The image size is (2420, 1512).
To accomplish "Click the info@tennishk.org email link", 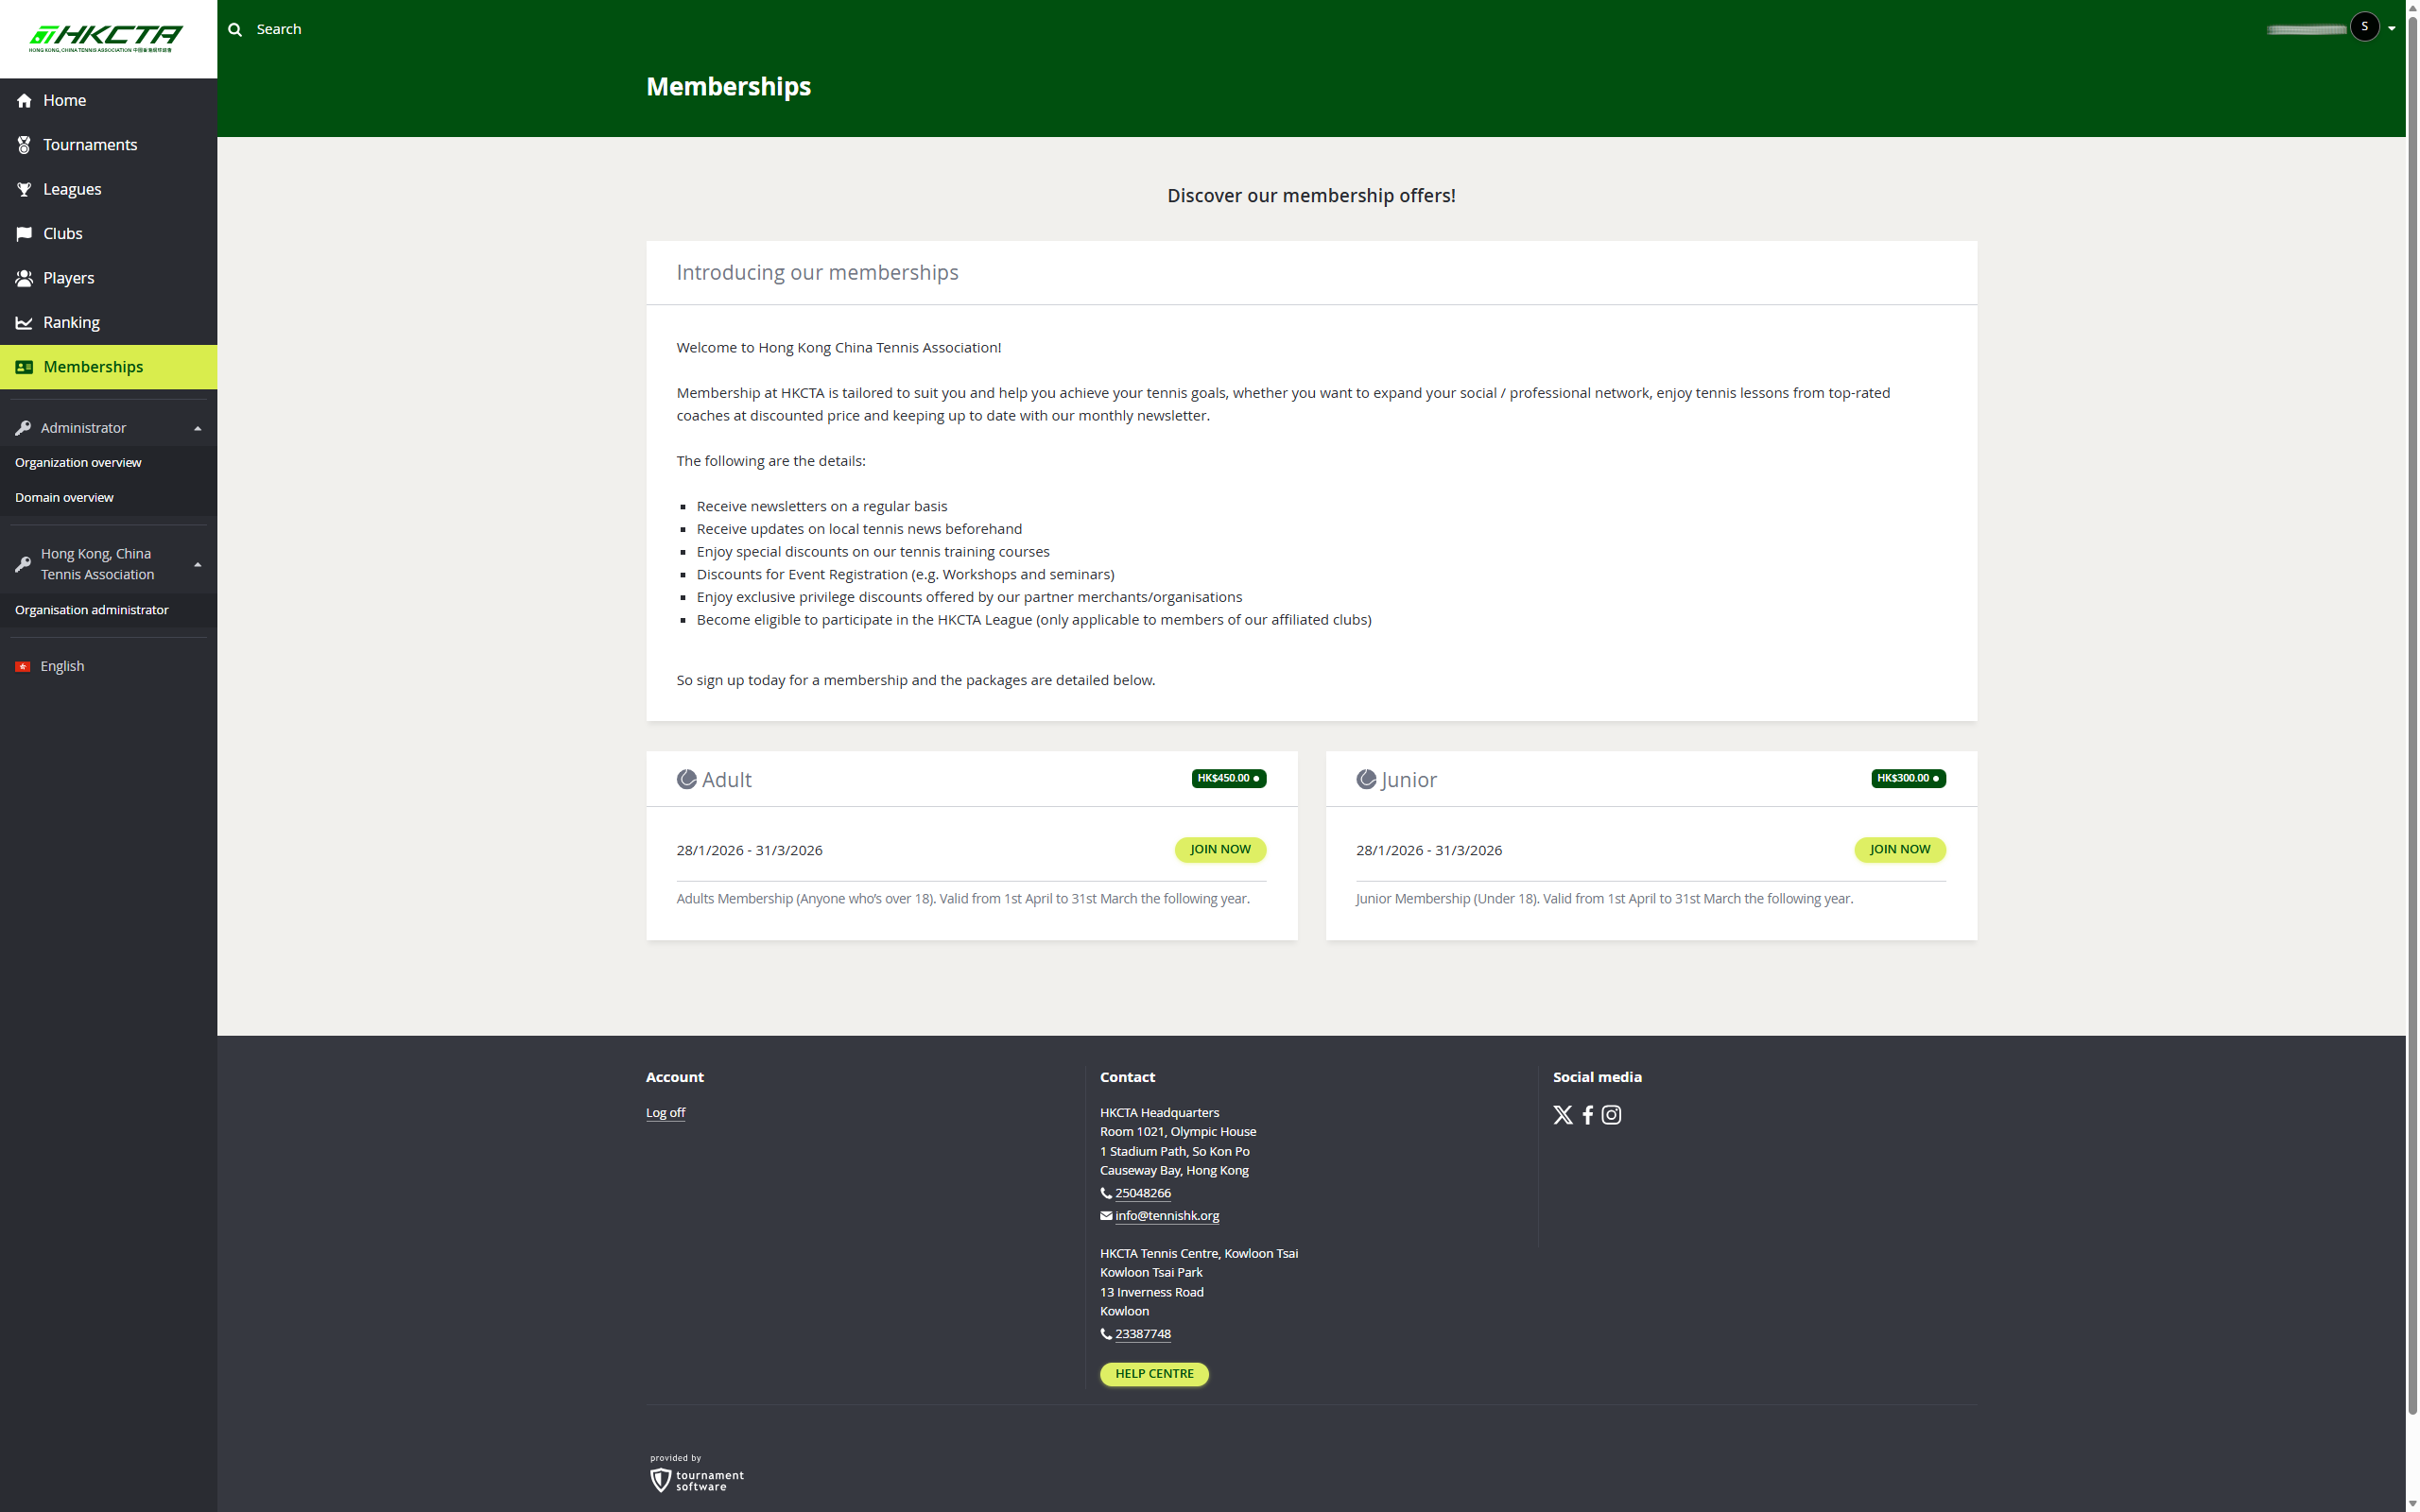I will pos(1166,1215).
